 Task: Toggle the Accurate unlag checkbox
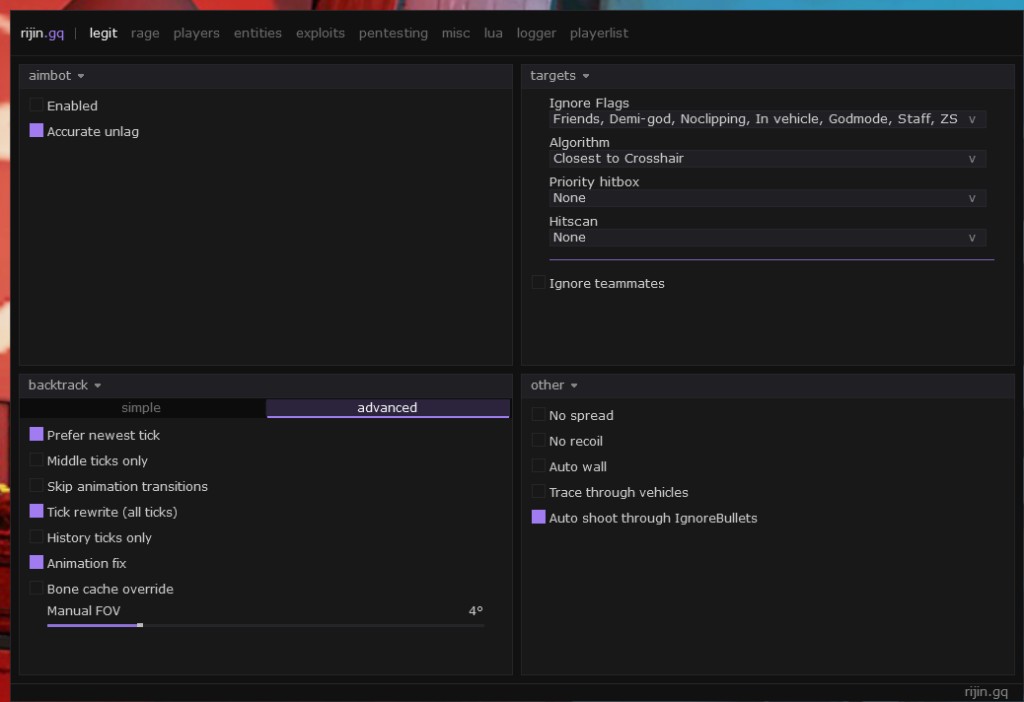[37, 131]
